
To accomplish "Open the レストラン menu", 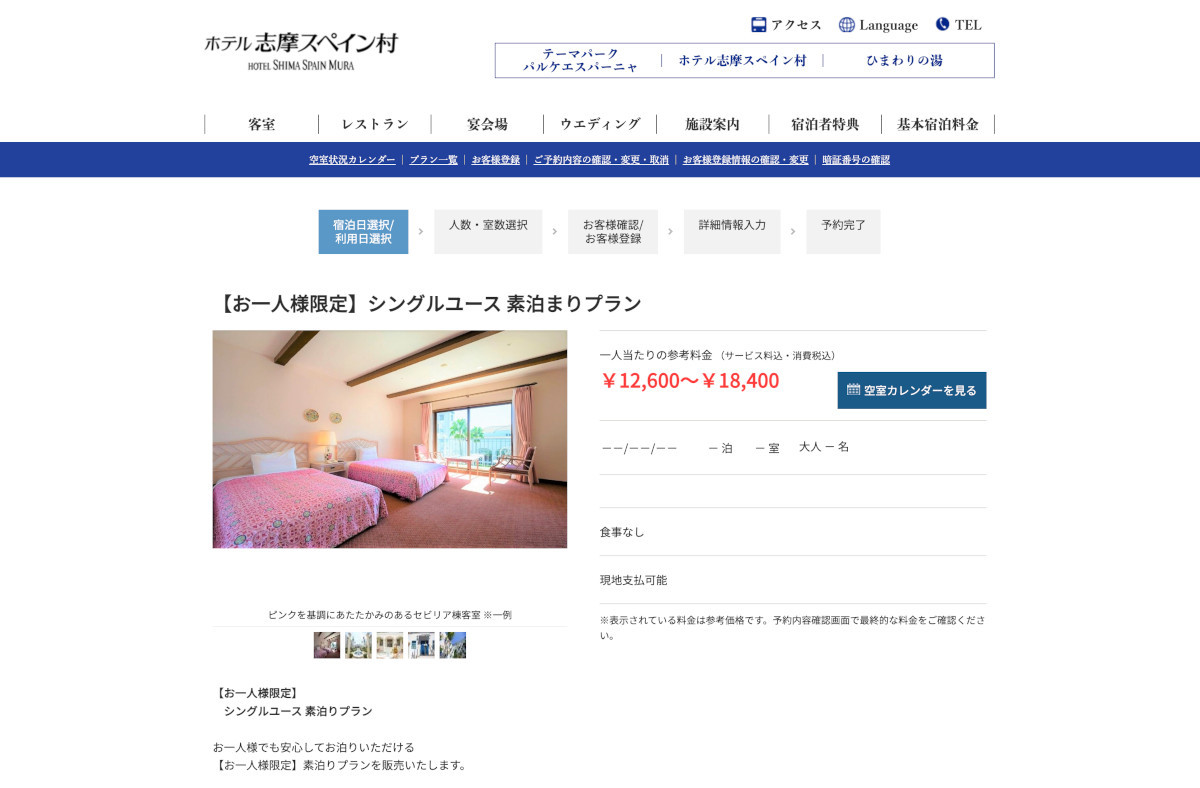I will [x=375, y=124].
